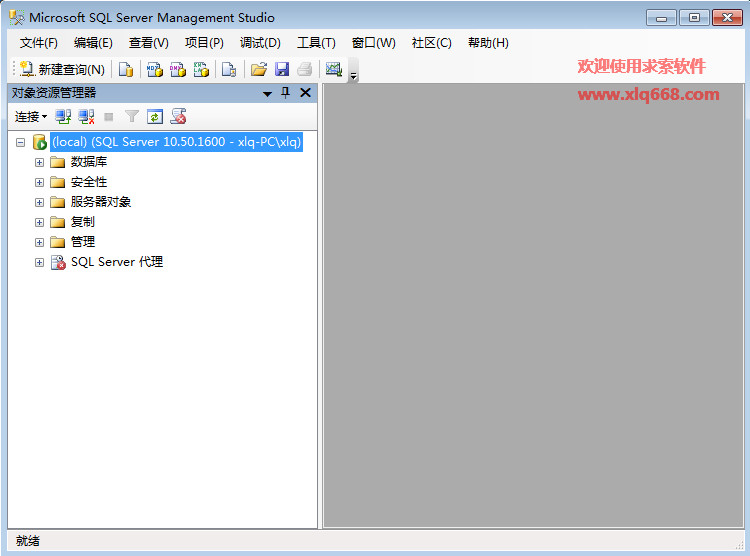Click the Open File folder icon

(259, 69)
